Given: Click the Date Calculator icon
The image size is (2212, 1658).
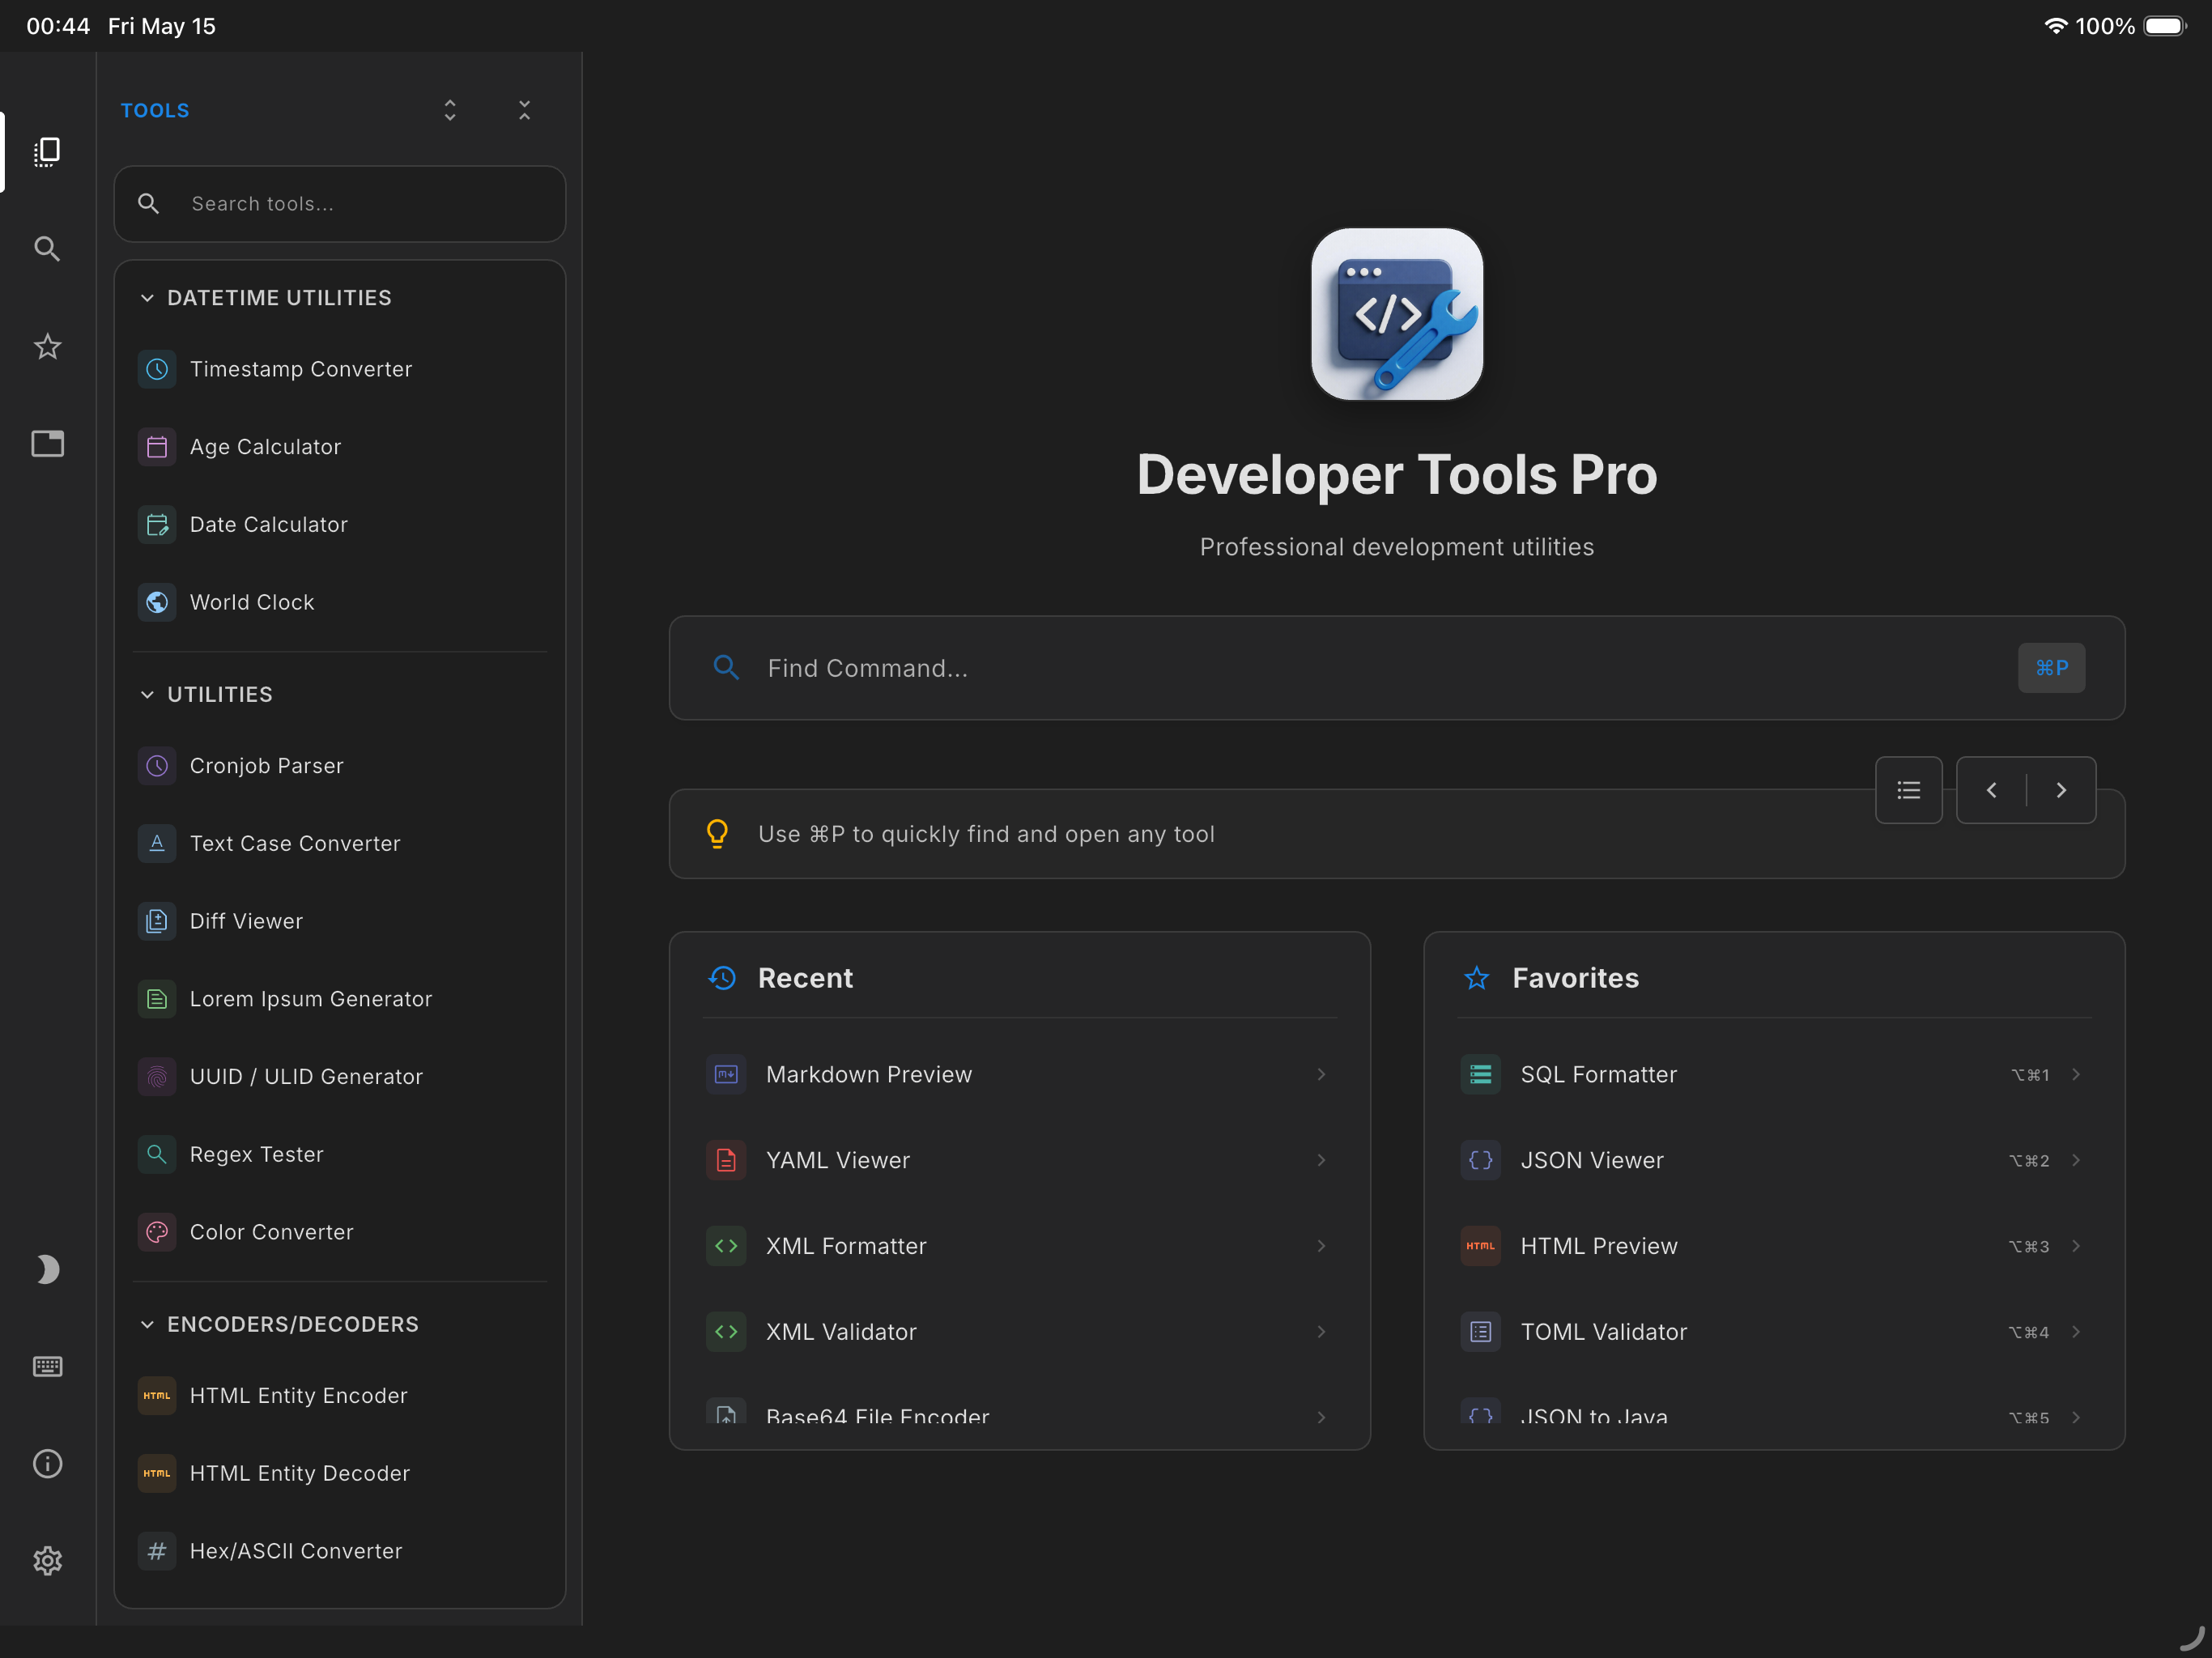Looking at the screenshot, I should click(x=157, y=525).
